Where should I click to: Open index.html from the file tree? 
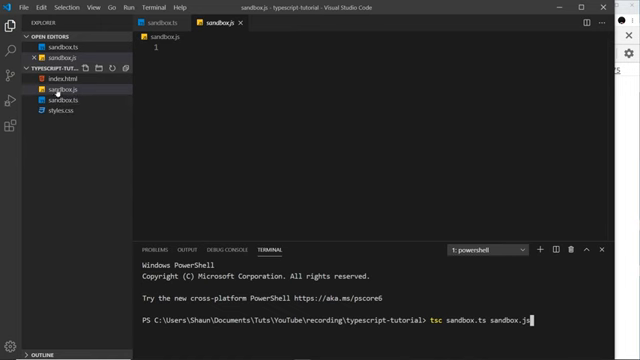tap(77, 79)
